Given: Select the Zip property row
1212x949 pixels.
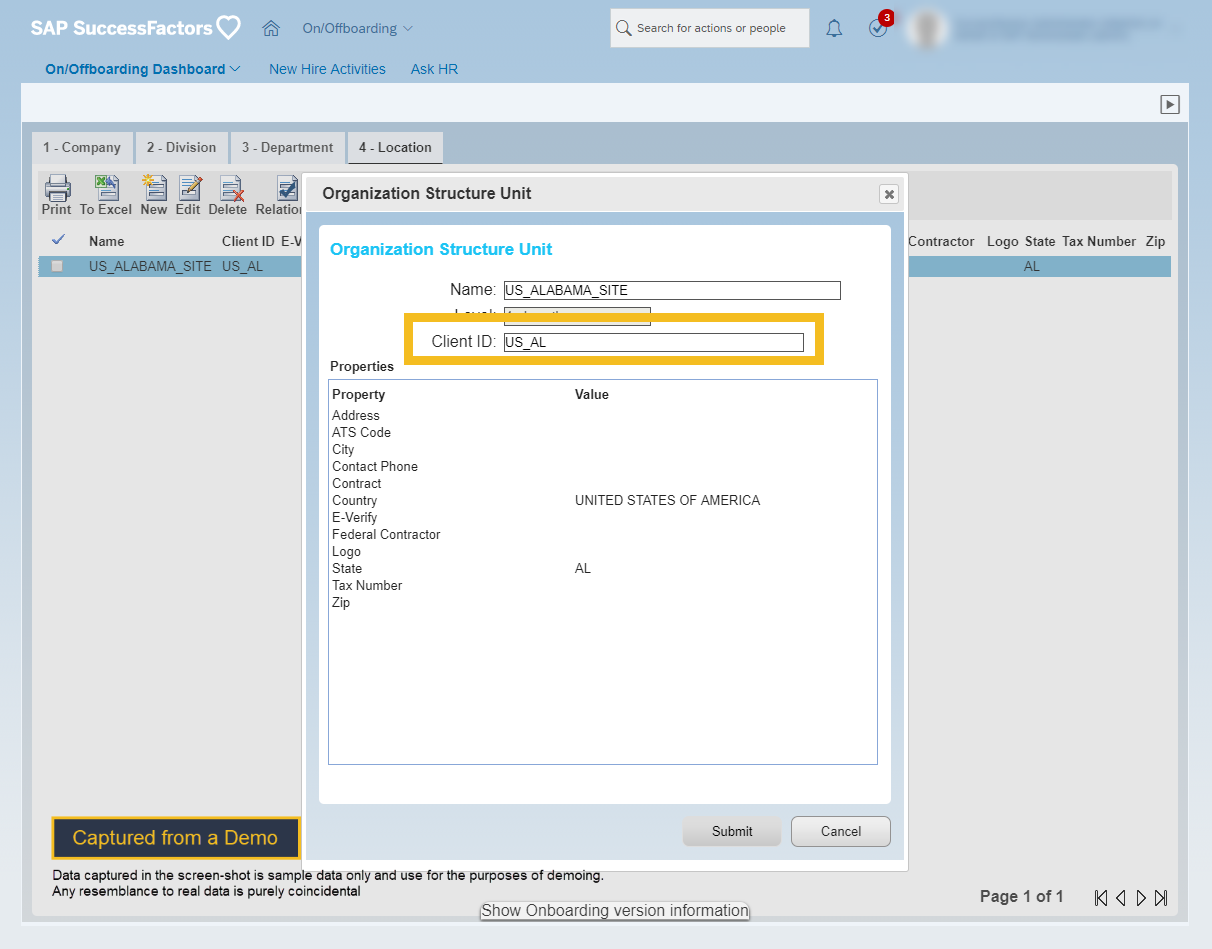Looking at the screenshot, I should (x=341, y=602).
